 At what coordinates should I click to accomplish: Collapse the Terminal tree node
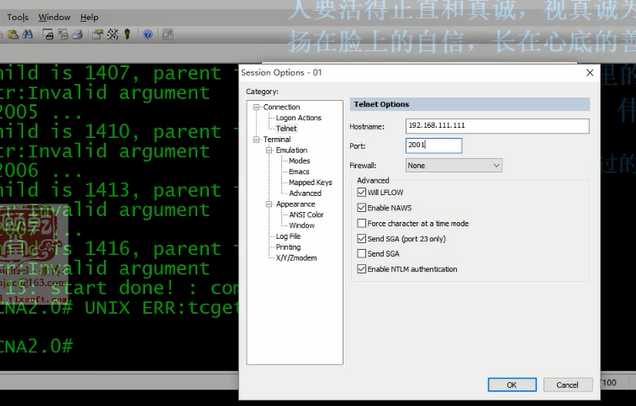coord(256,140)
